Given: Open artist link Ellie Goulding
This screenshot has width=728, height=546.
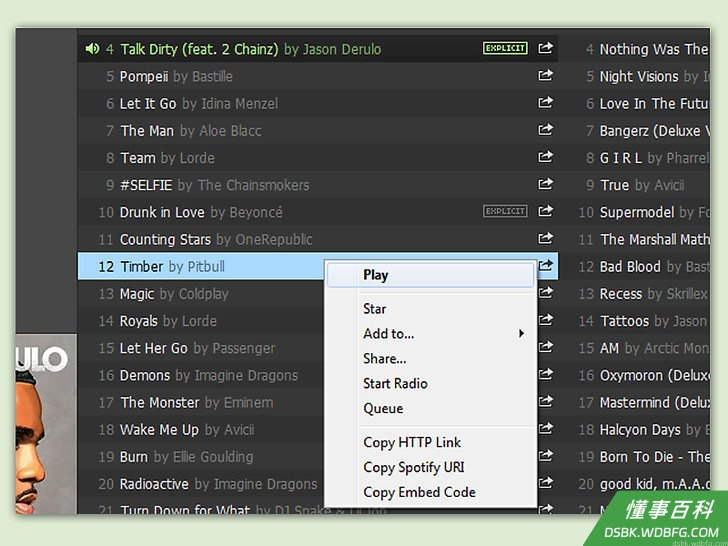Looking at the screenshot, I should tap(213, 457).
